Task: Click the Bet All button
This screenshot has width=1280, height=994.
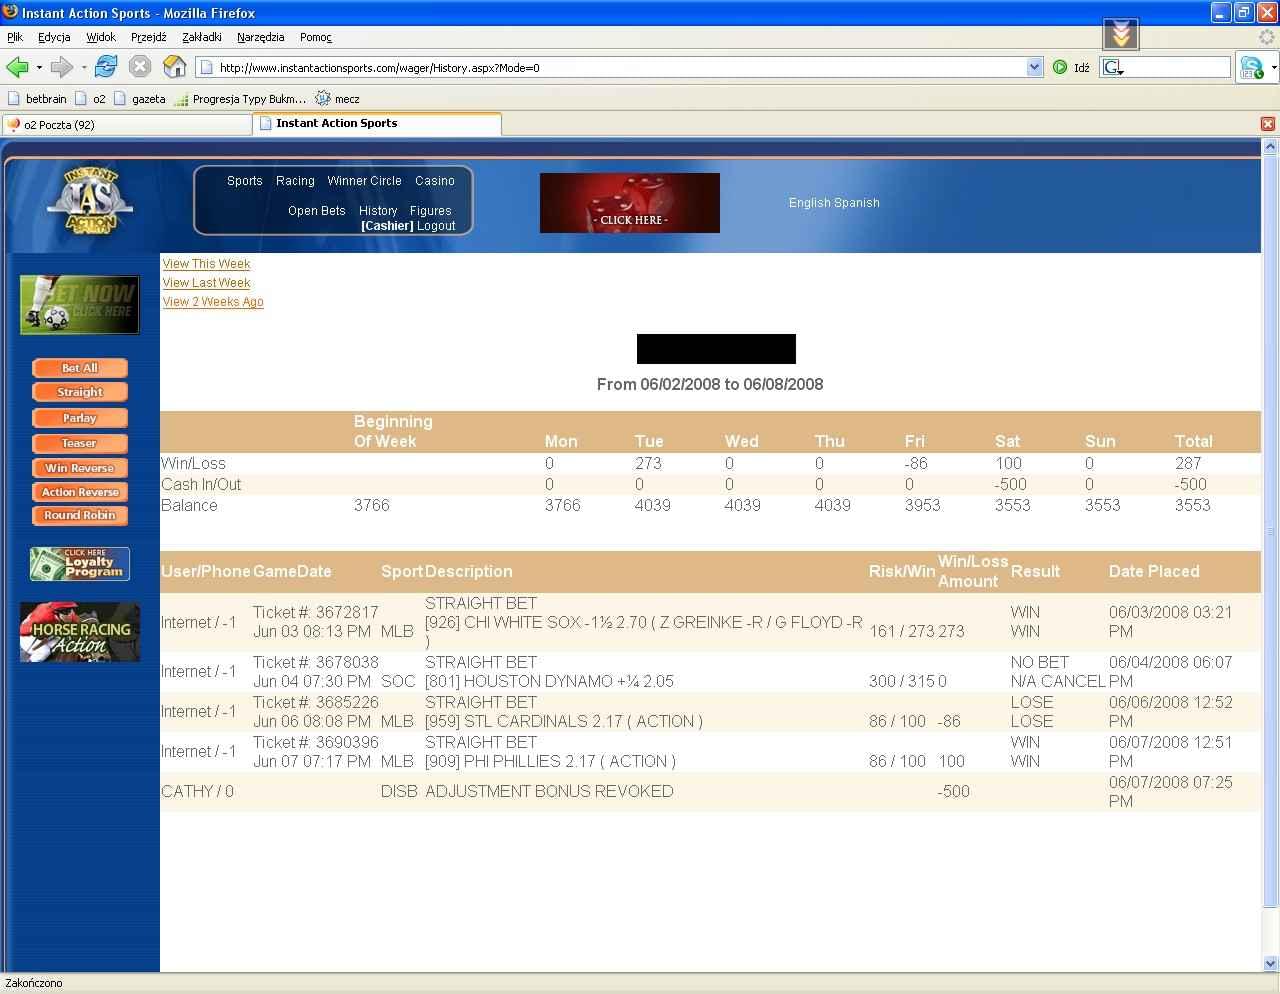Action: coord(80,368)
